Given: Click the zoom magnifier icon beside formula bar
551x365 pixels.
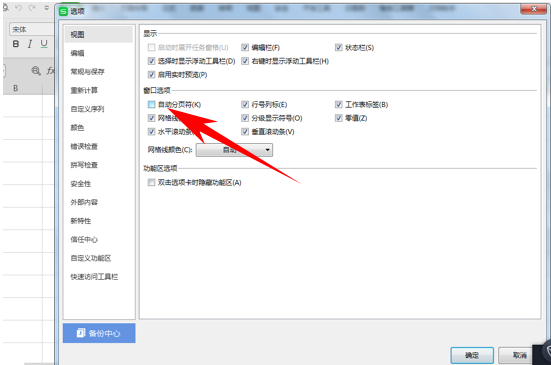Looking at the screenshot, I should point(36,71).
